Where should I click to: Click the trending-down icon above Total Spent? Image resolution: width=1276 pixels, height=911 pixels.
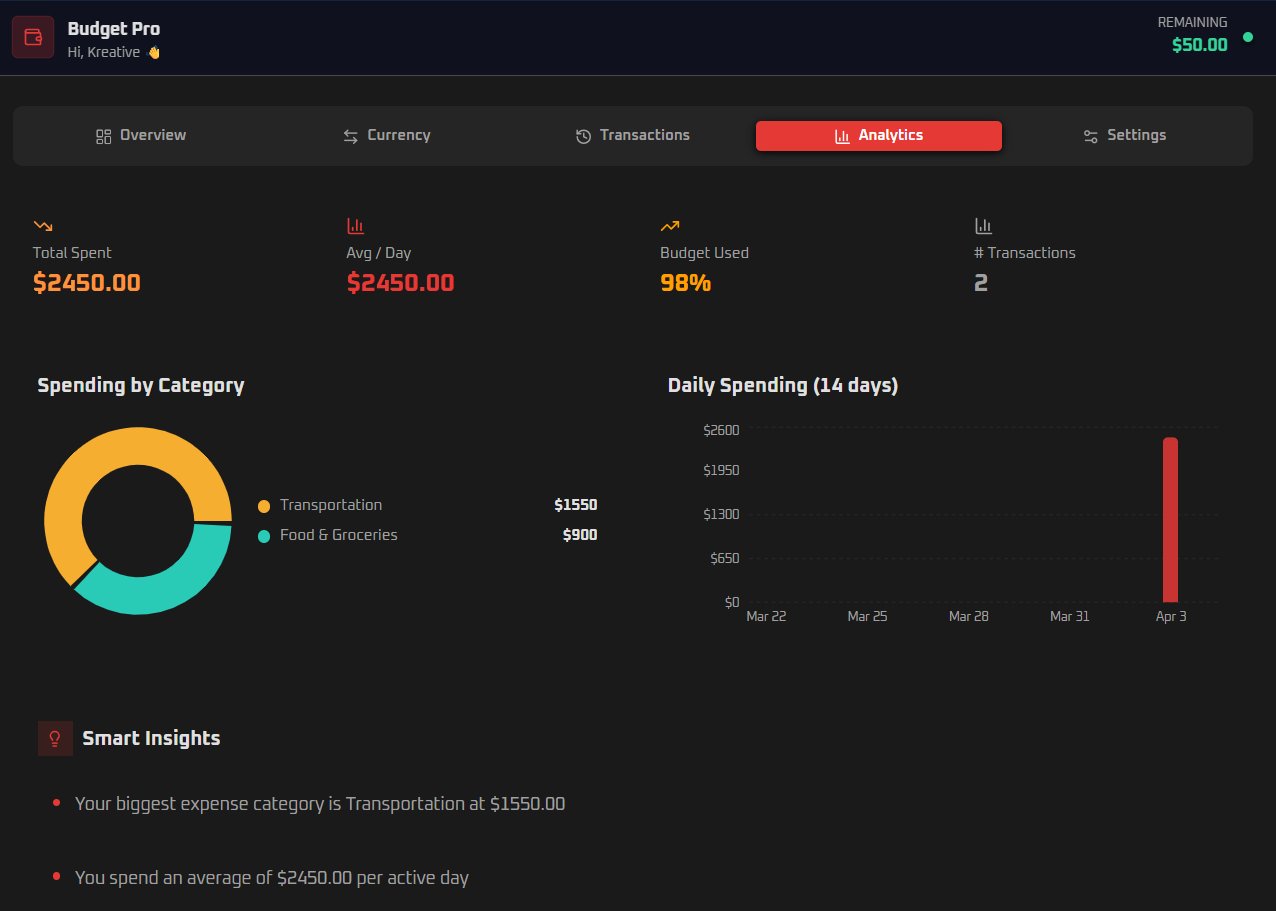pos(42,226)
